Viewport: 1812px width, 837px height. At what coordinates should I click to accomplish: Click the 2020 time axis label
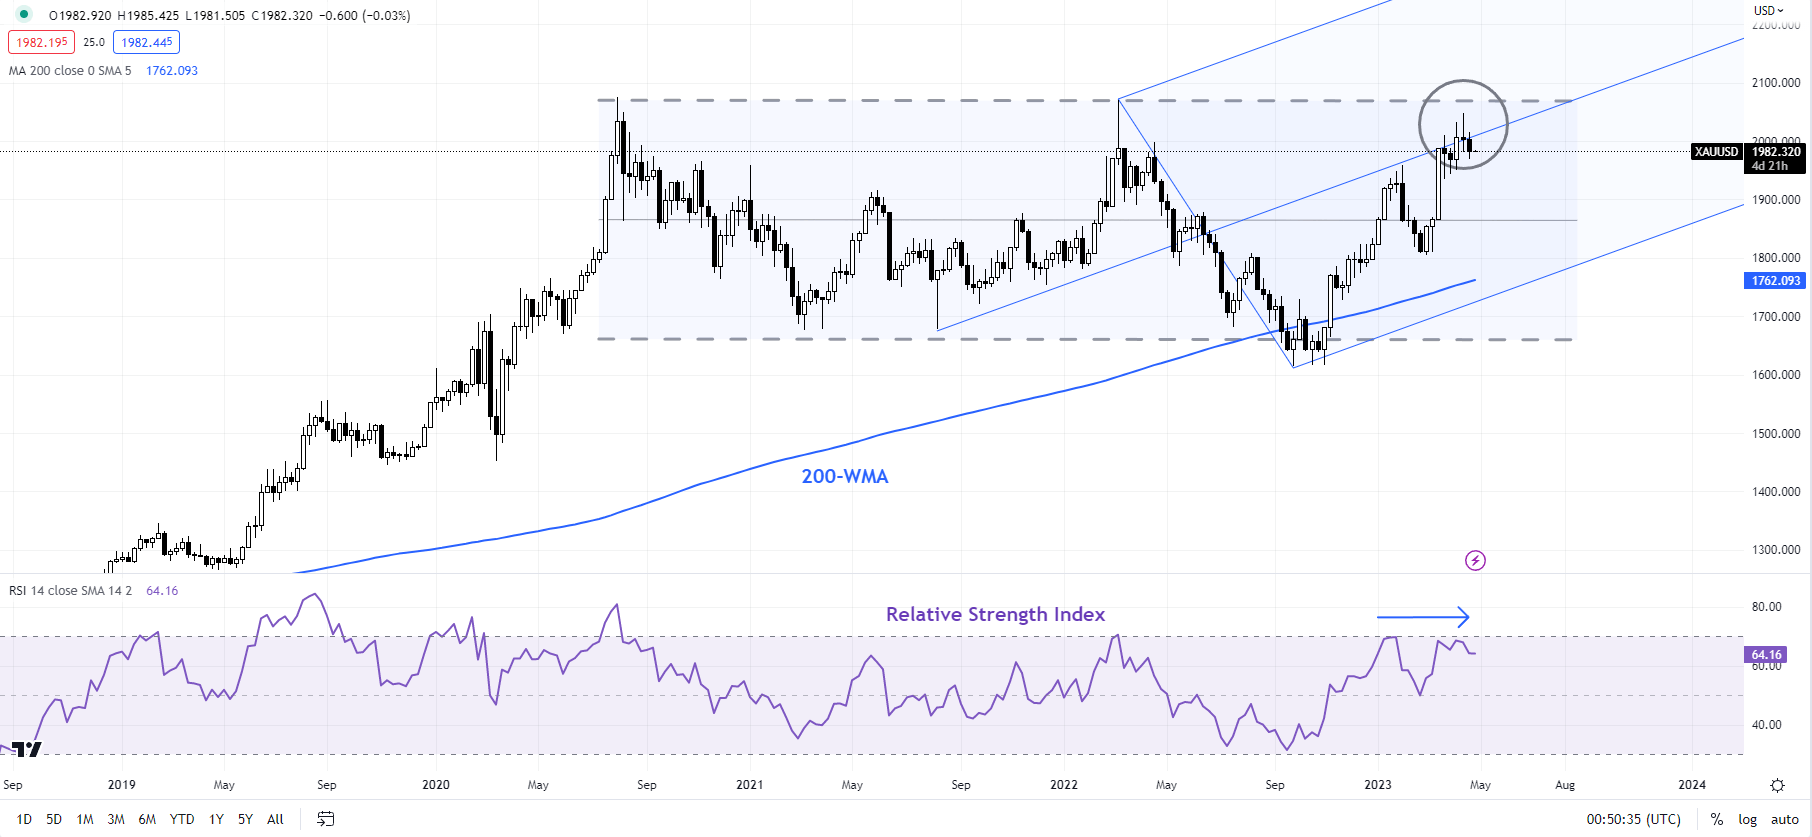click(x=436, y=785)
